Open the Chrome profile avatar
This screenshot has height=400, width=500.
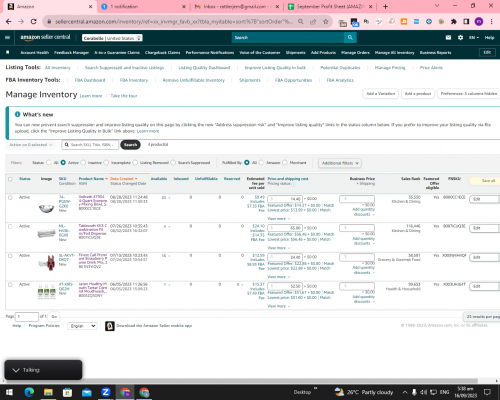click(x=479, y=22)
